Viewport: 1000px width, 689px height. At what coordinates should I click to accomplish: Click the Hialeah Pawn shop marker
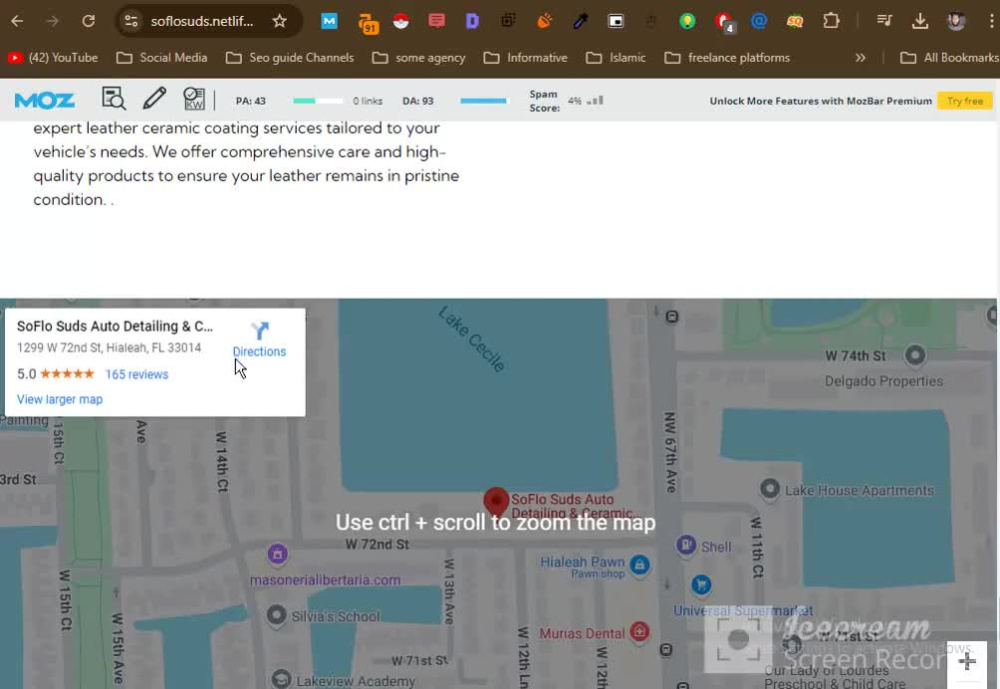pos(640,564)
